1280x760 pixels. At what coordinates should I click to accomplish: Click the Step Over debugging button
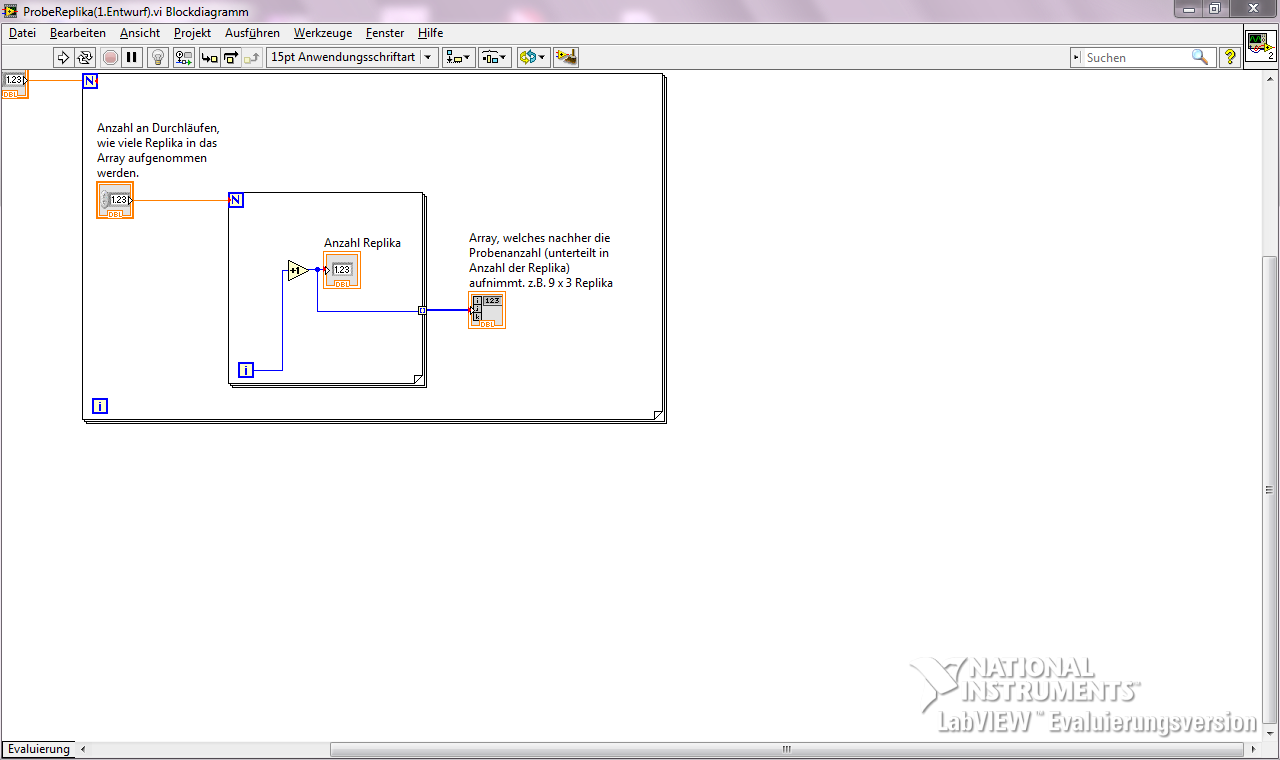point(230,57)
